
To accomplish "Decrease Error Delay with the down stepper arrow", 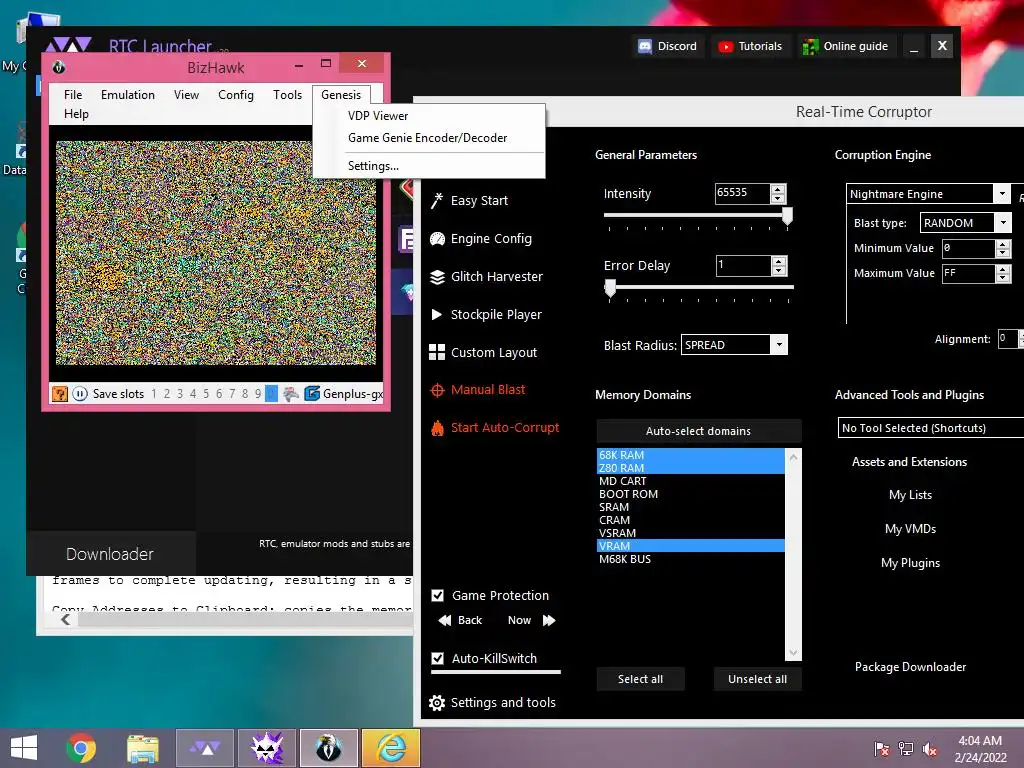I will (778, 270).
